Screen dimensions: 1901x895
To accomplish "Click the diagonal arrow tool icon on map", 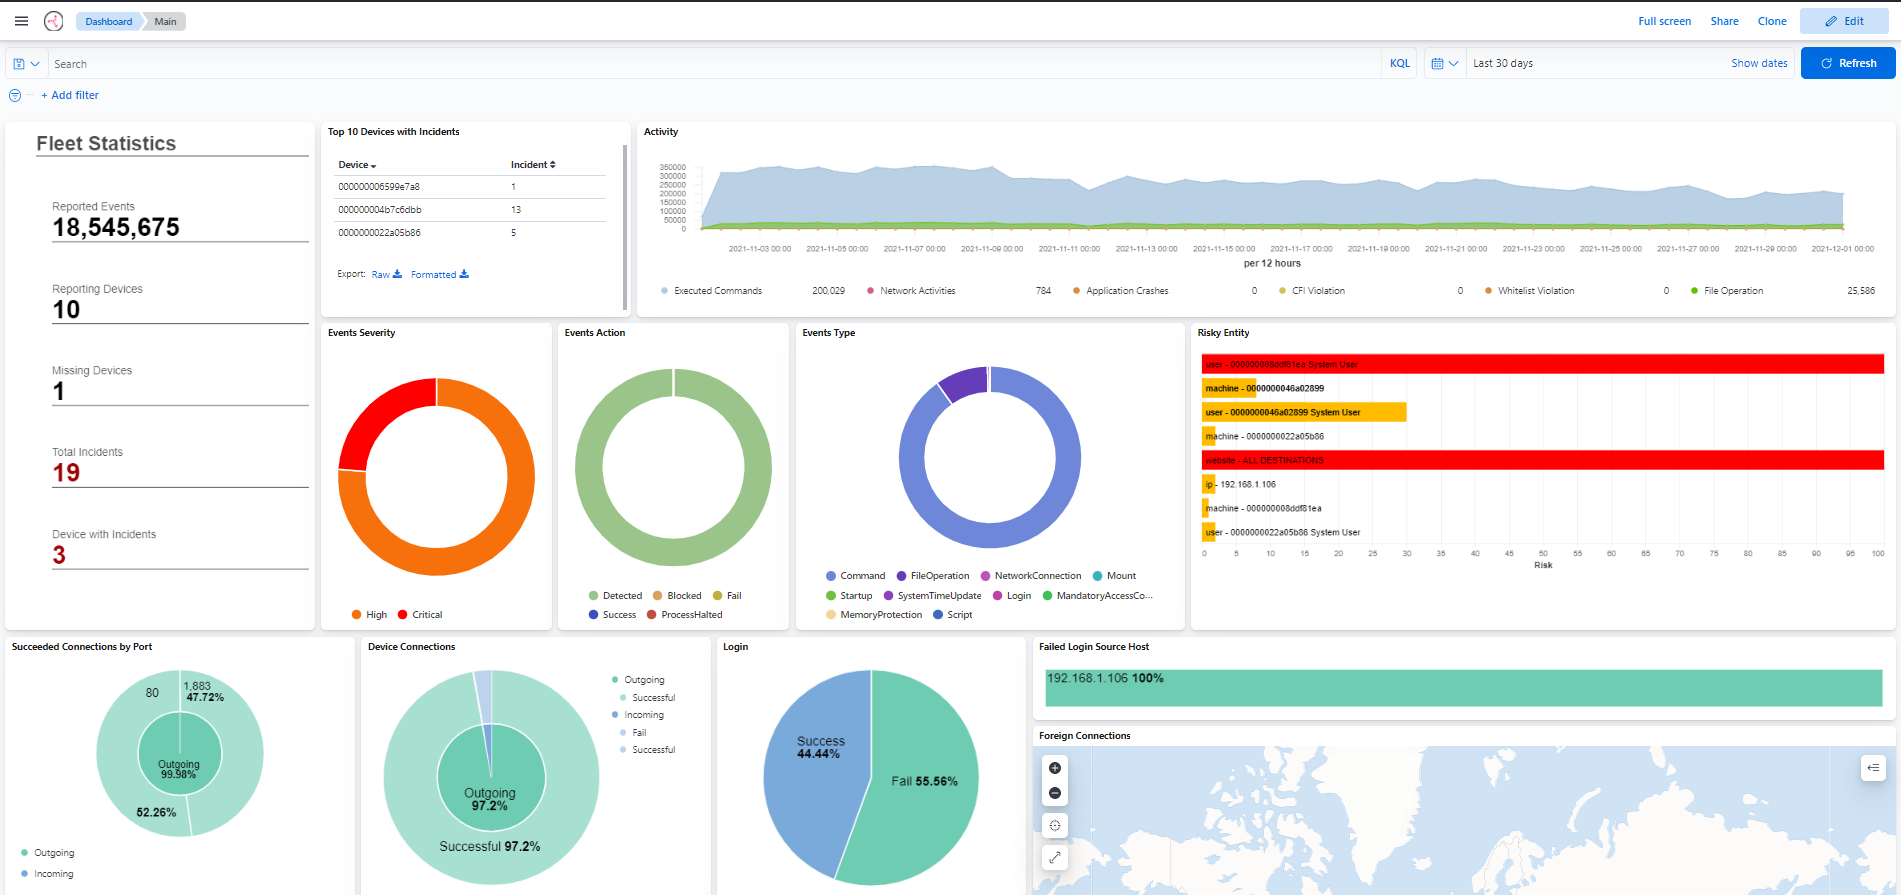I will click(1055, 857).
